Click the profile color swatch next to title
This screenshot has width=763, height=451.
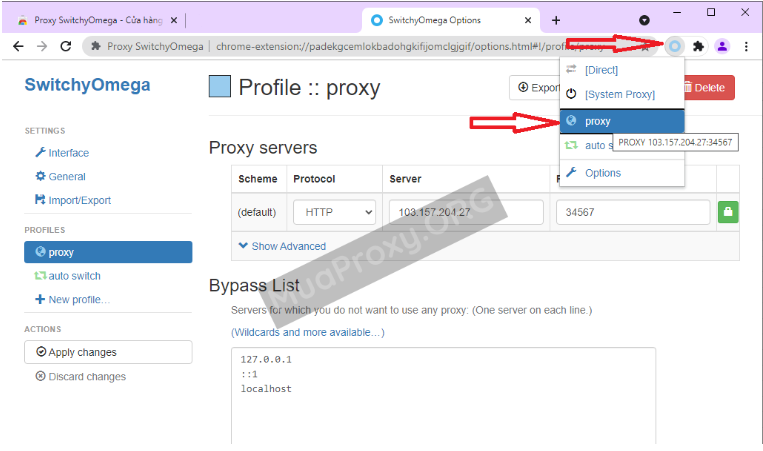click(x=219, y=87)
